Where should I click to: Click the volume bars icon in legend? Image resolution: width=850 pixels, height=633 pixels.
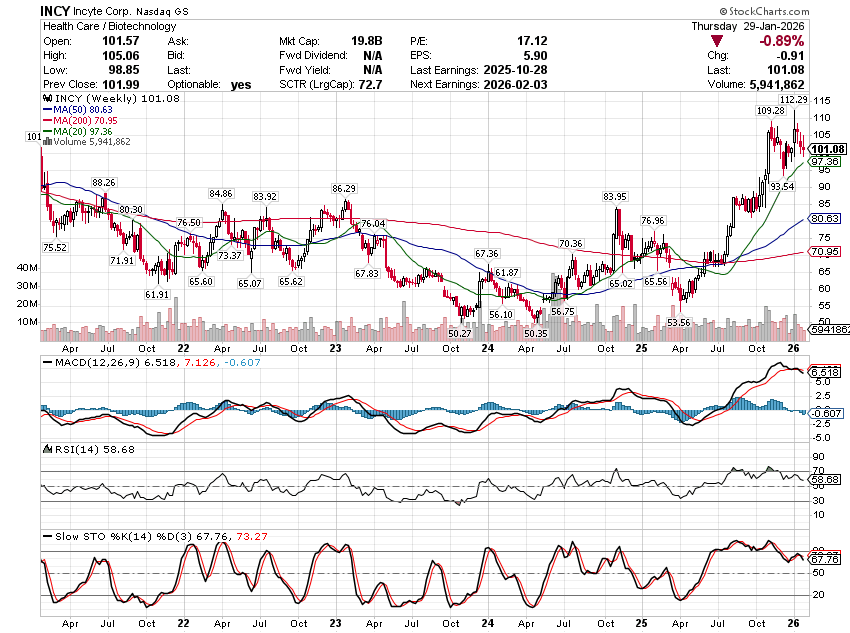47,142
